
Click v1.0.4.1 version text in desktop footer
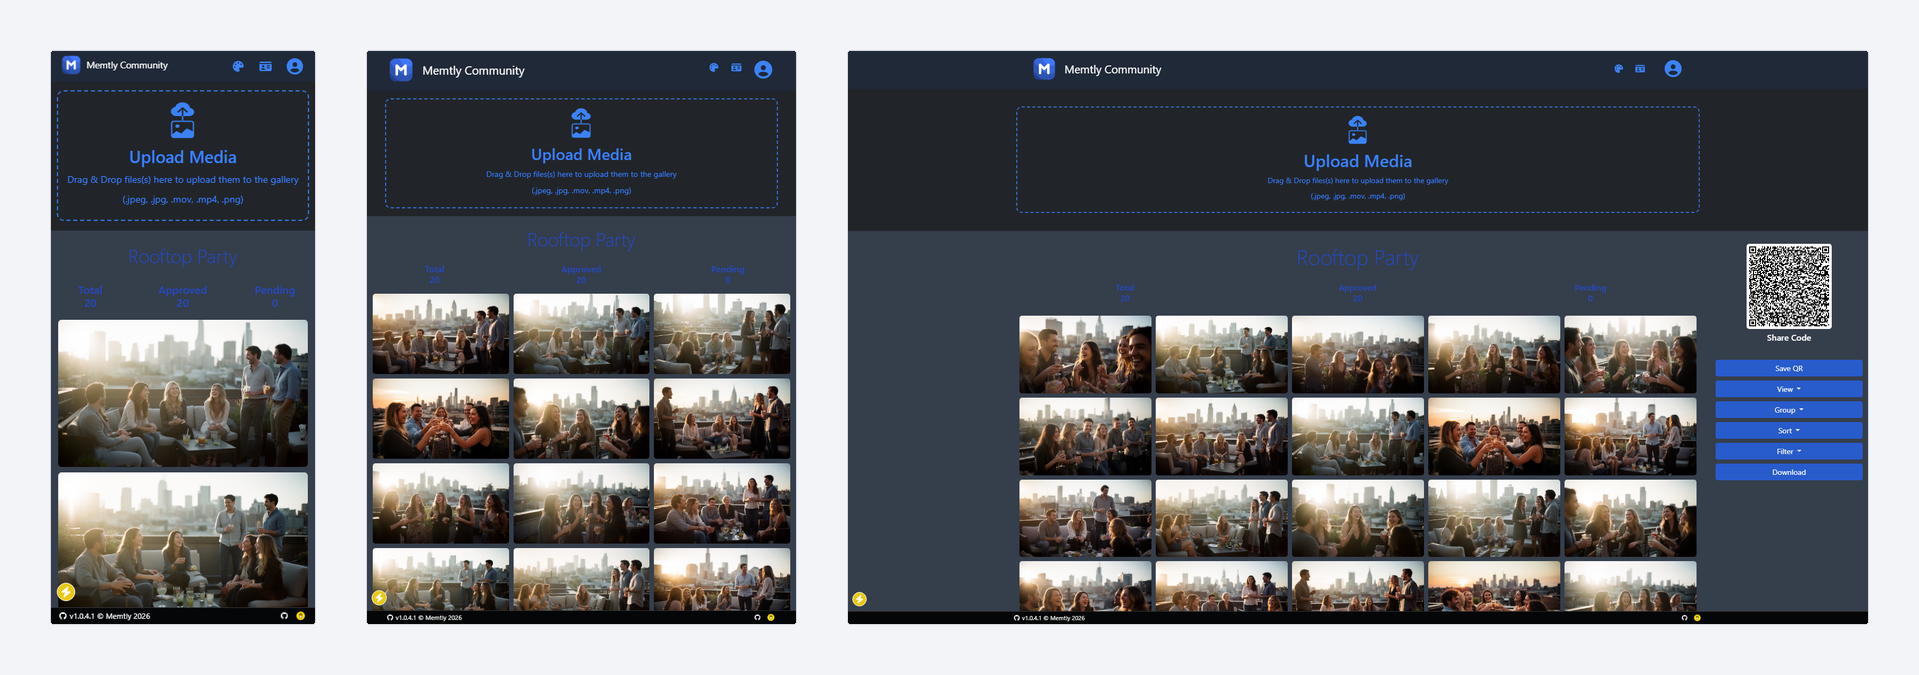tap(1033, 618)
